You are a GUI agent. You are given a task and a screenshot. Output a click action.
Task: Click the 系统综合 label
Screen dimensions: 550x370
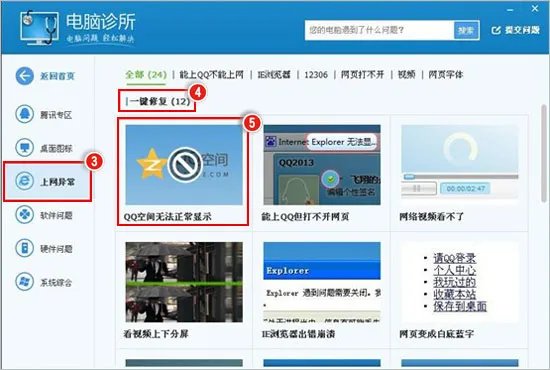point(56,282)
